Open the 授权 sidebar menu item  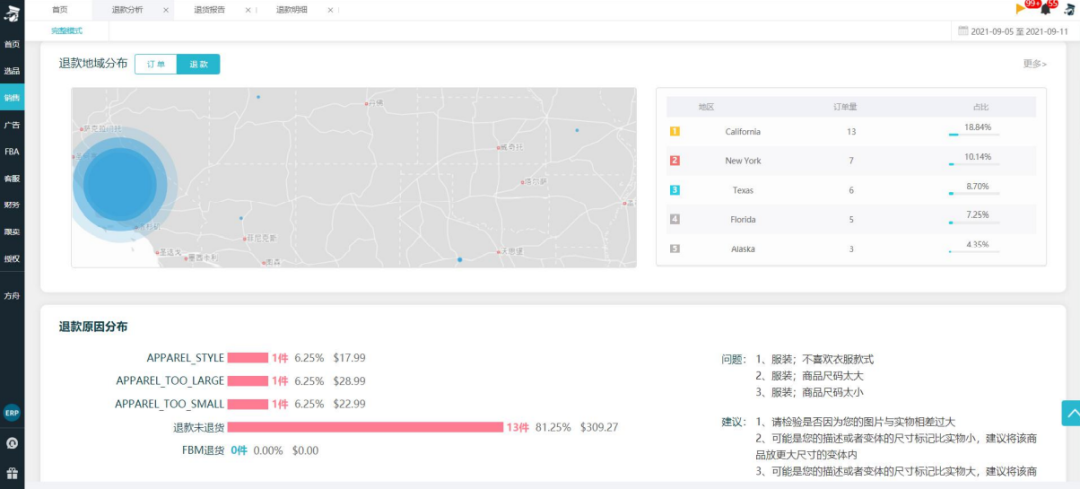[12, 259]
